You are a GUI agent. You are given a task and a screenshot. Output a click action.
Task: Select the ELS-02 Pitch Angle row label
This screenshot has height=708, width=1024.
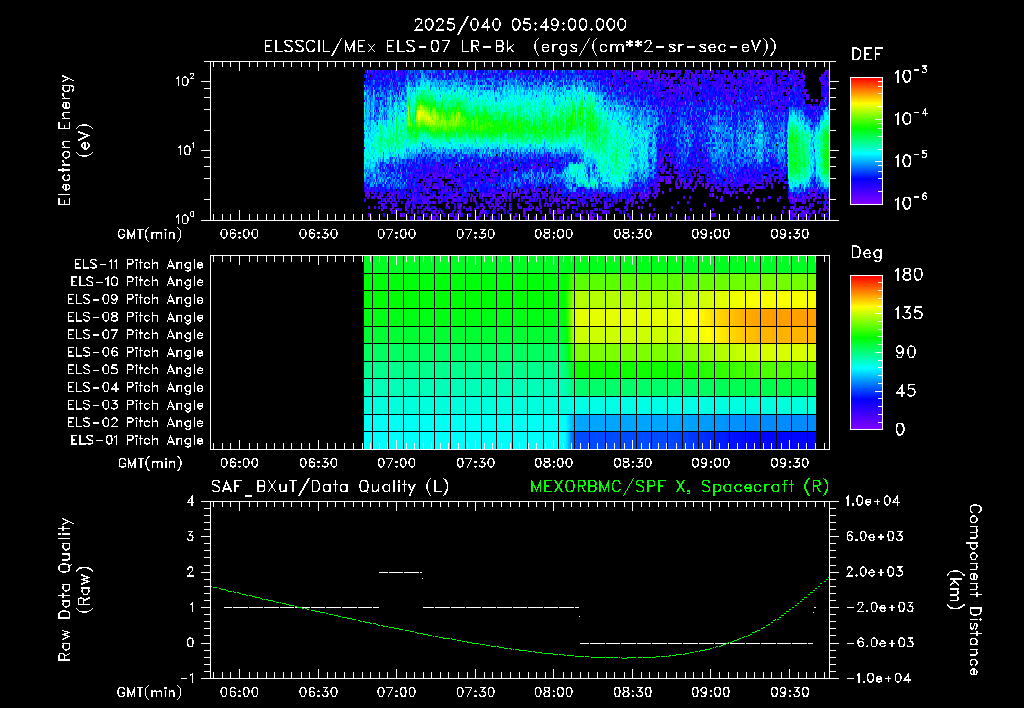click(135, 423)
